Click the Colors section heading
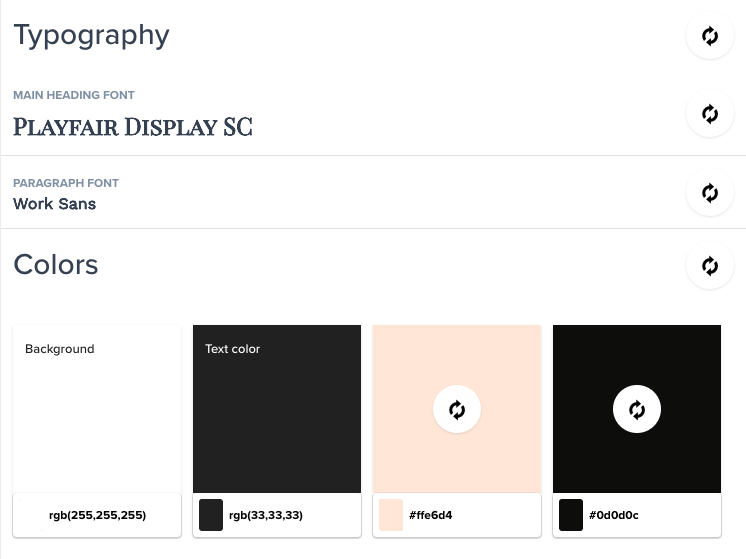 (56, 264)
